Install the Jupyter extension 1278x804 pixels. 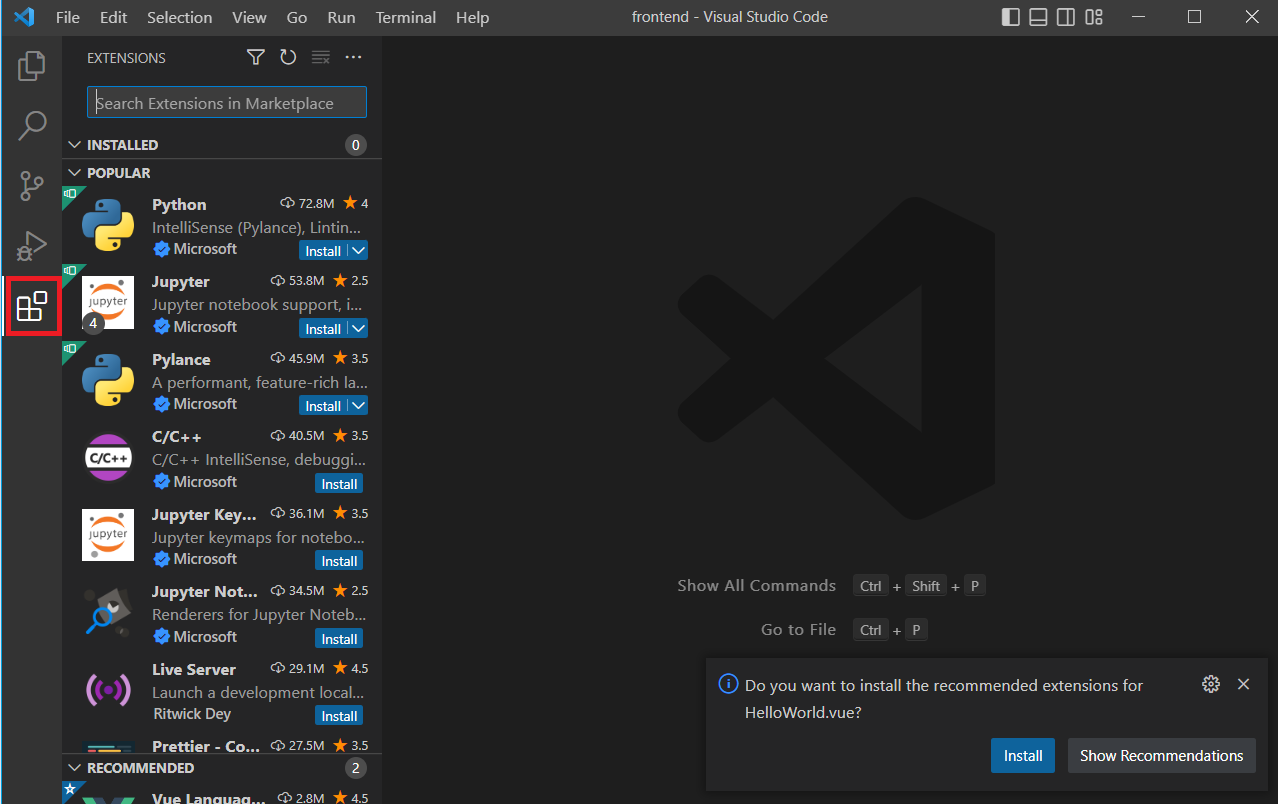(x=323, y=328)
